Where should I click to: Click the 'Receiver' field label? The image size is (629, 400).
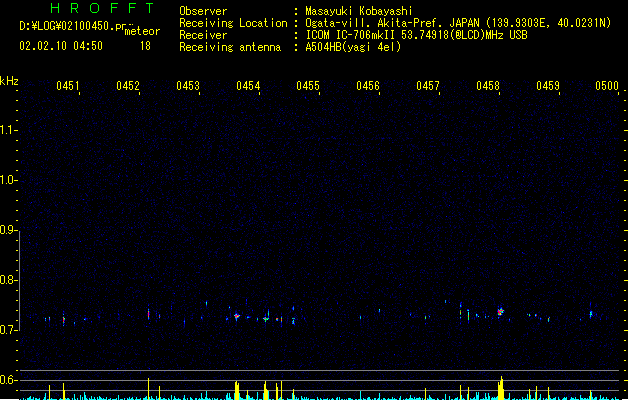pos(203,35)
